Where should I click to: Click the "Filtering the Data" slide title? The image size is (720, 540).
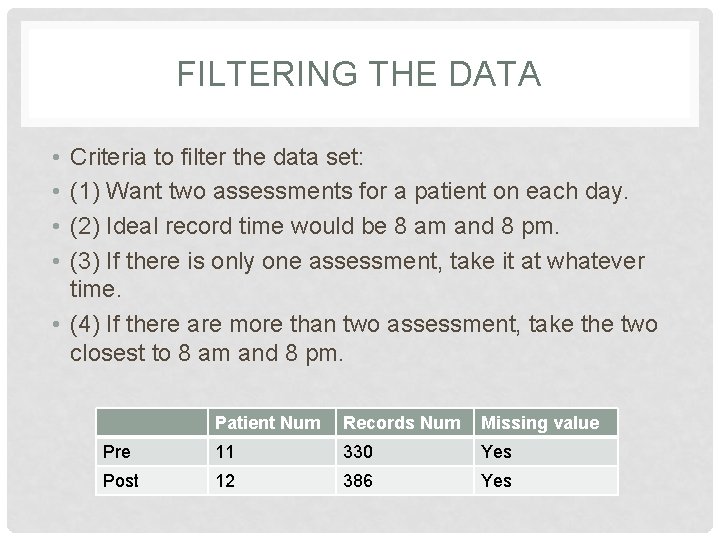click(358, 75)
